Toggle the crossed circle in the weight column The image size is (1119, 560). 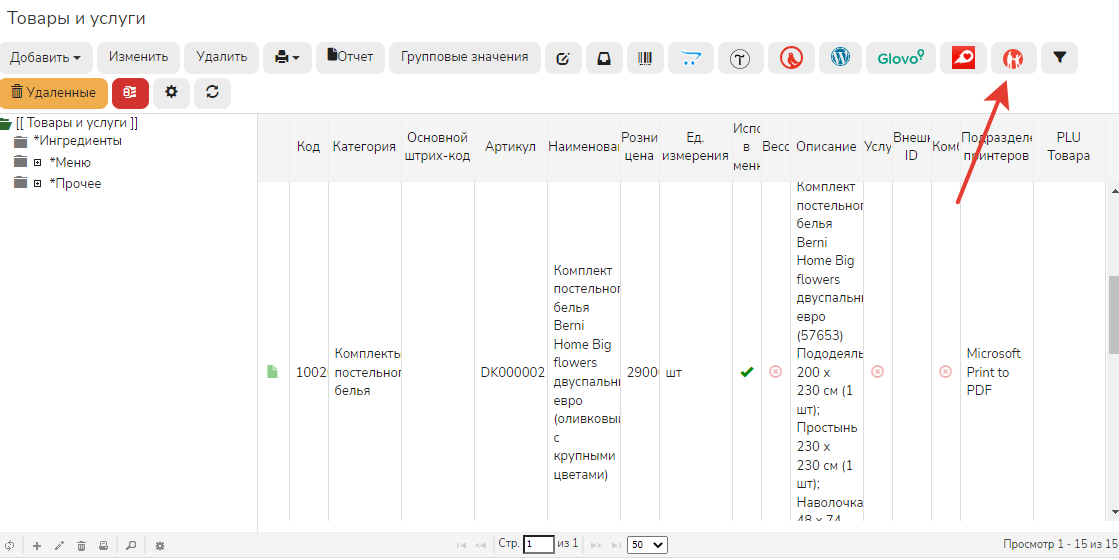[775, 372]
